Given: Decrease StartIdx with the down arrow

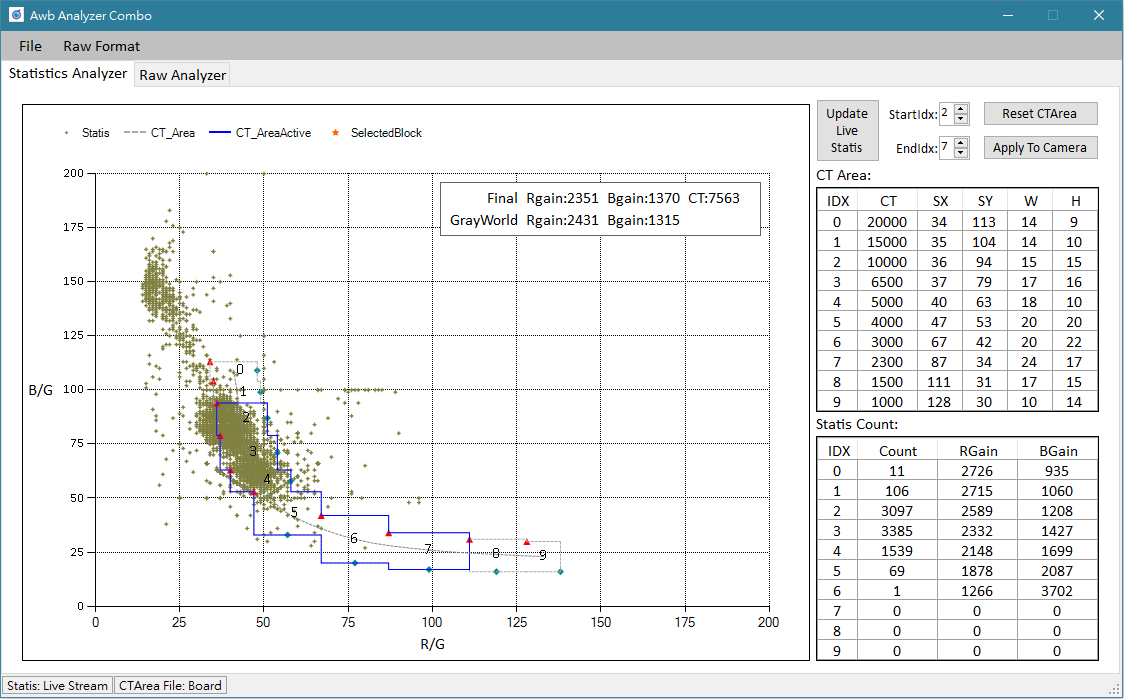Looking at the screenshot, I should pyautogui.click(x=961, y=119).
